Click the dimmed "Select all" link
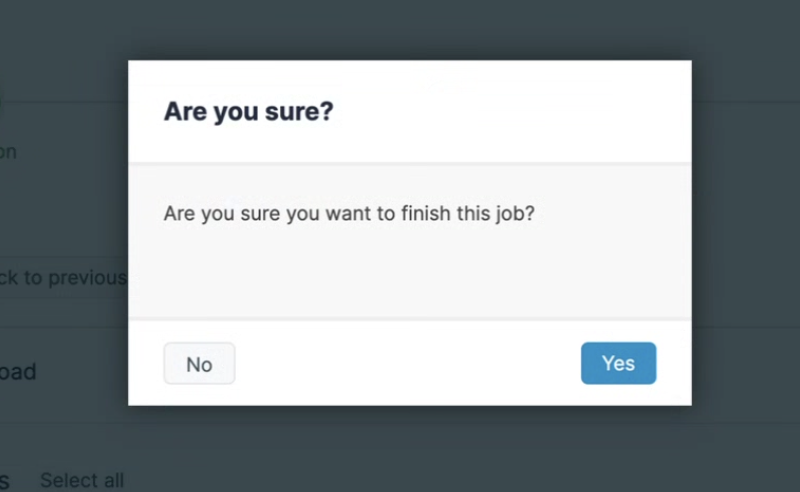800x492 pixels. 82,480
